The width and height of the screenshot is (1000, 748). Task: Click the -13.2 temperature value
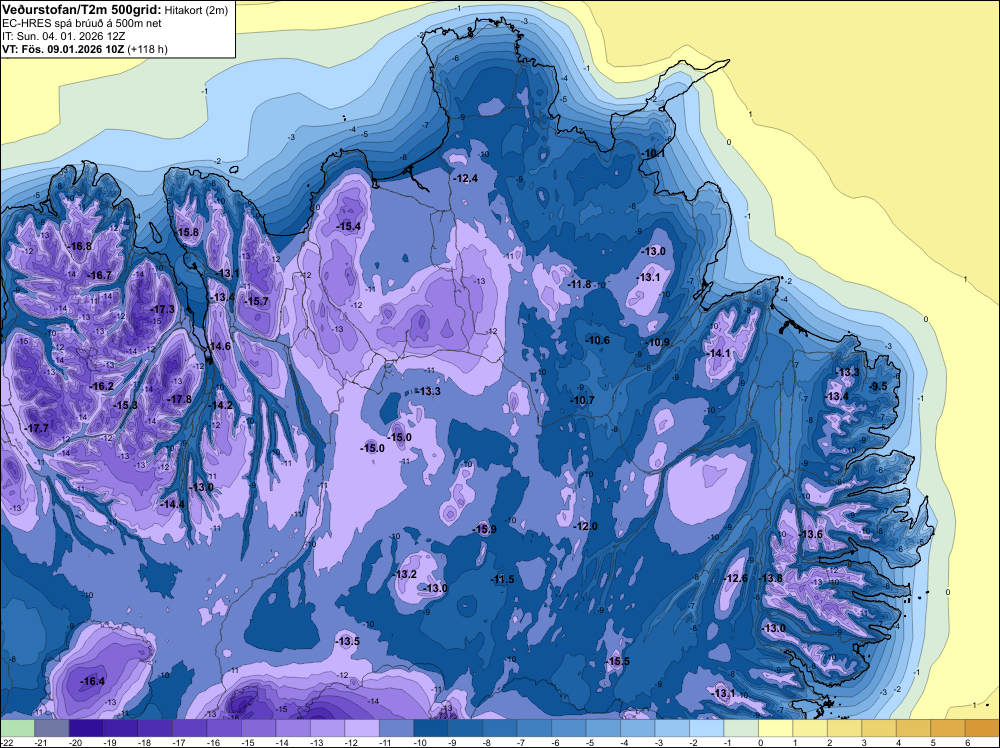pyautogui.click(x=405, y=574)
